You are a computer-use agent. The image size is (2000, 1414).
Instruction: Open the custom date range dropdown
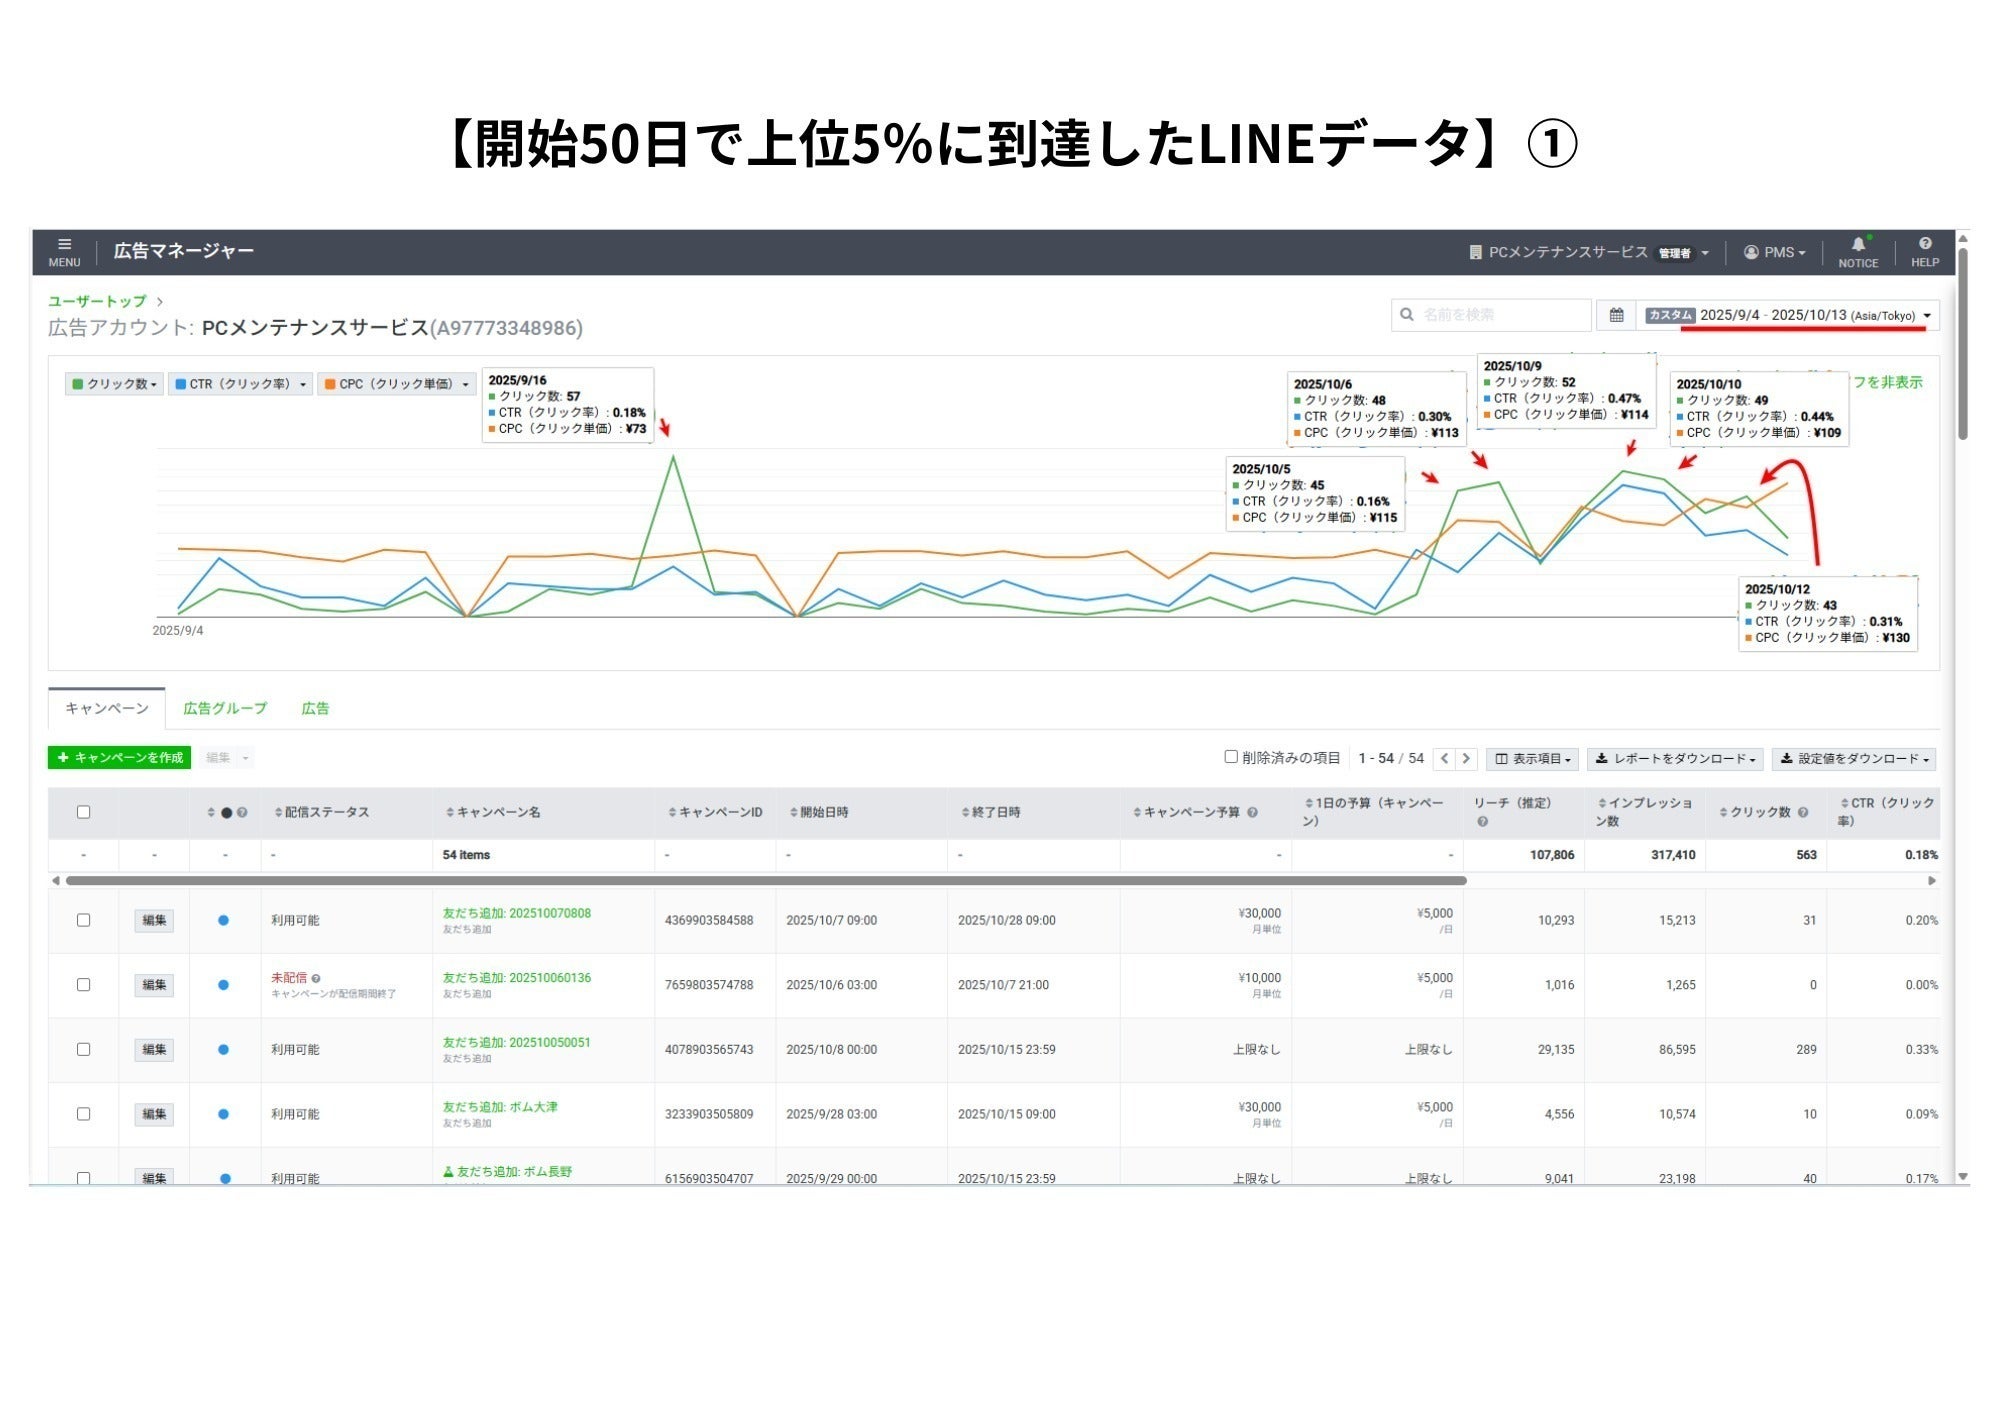pos(1788,315)
